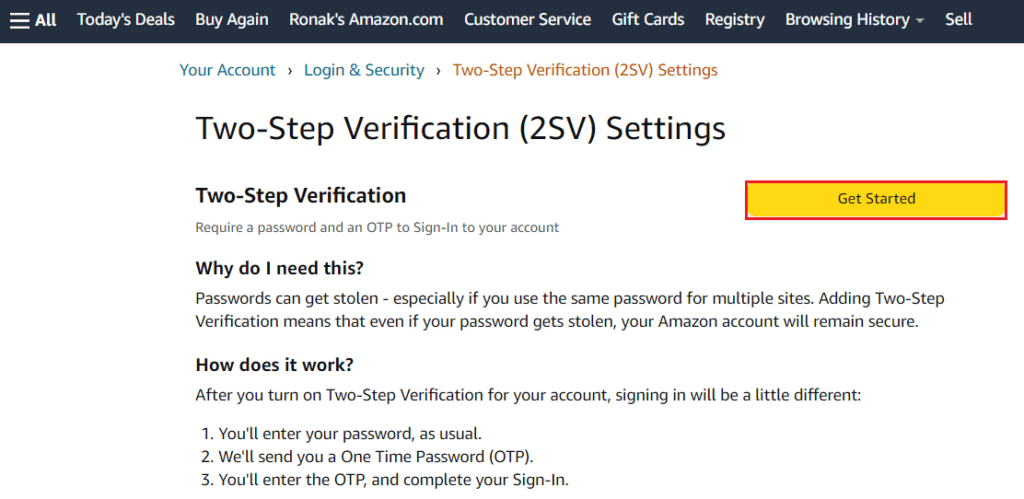
Task: Go to Today's Deals
Action: click(126, 20)
